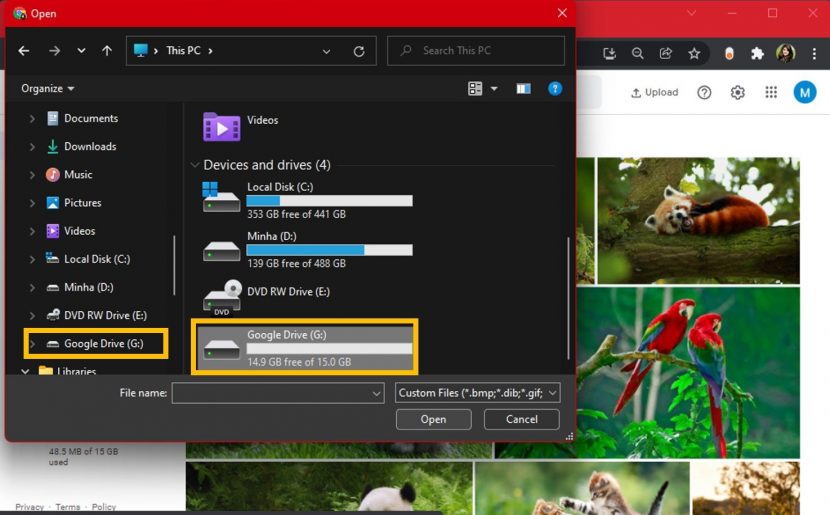Expand the Documents tree node

32,119
